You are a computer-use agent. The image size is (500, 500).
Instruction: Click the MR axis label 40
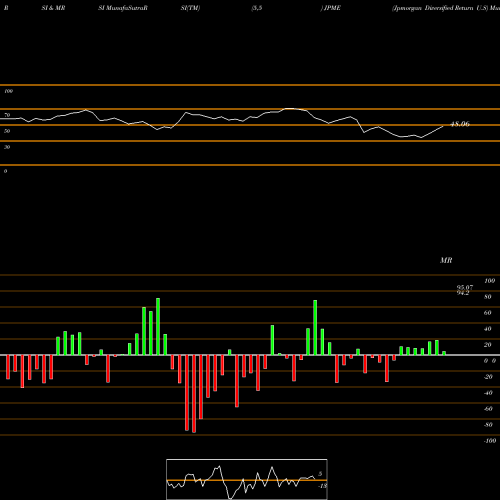[x=487, y=329]
